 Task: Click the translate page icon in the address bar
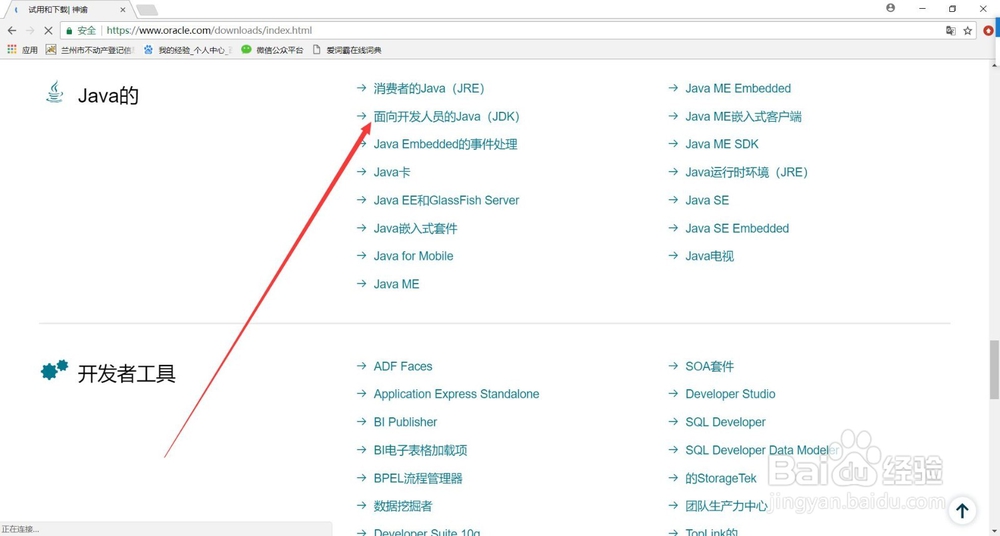[950, 30]
